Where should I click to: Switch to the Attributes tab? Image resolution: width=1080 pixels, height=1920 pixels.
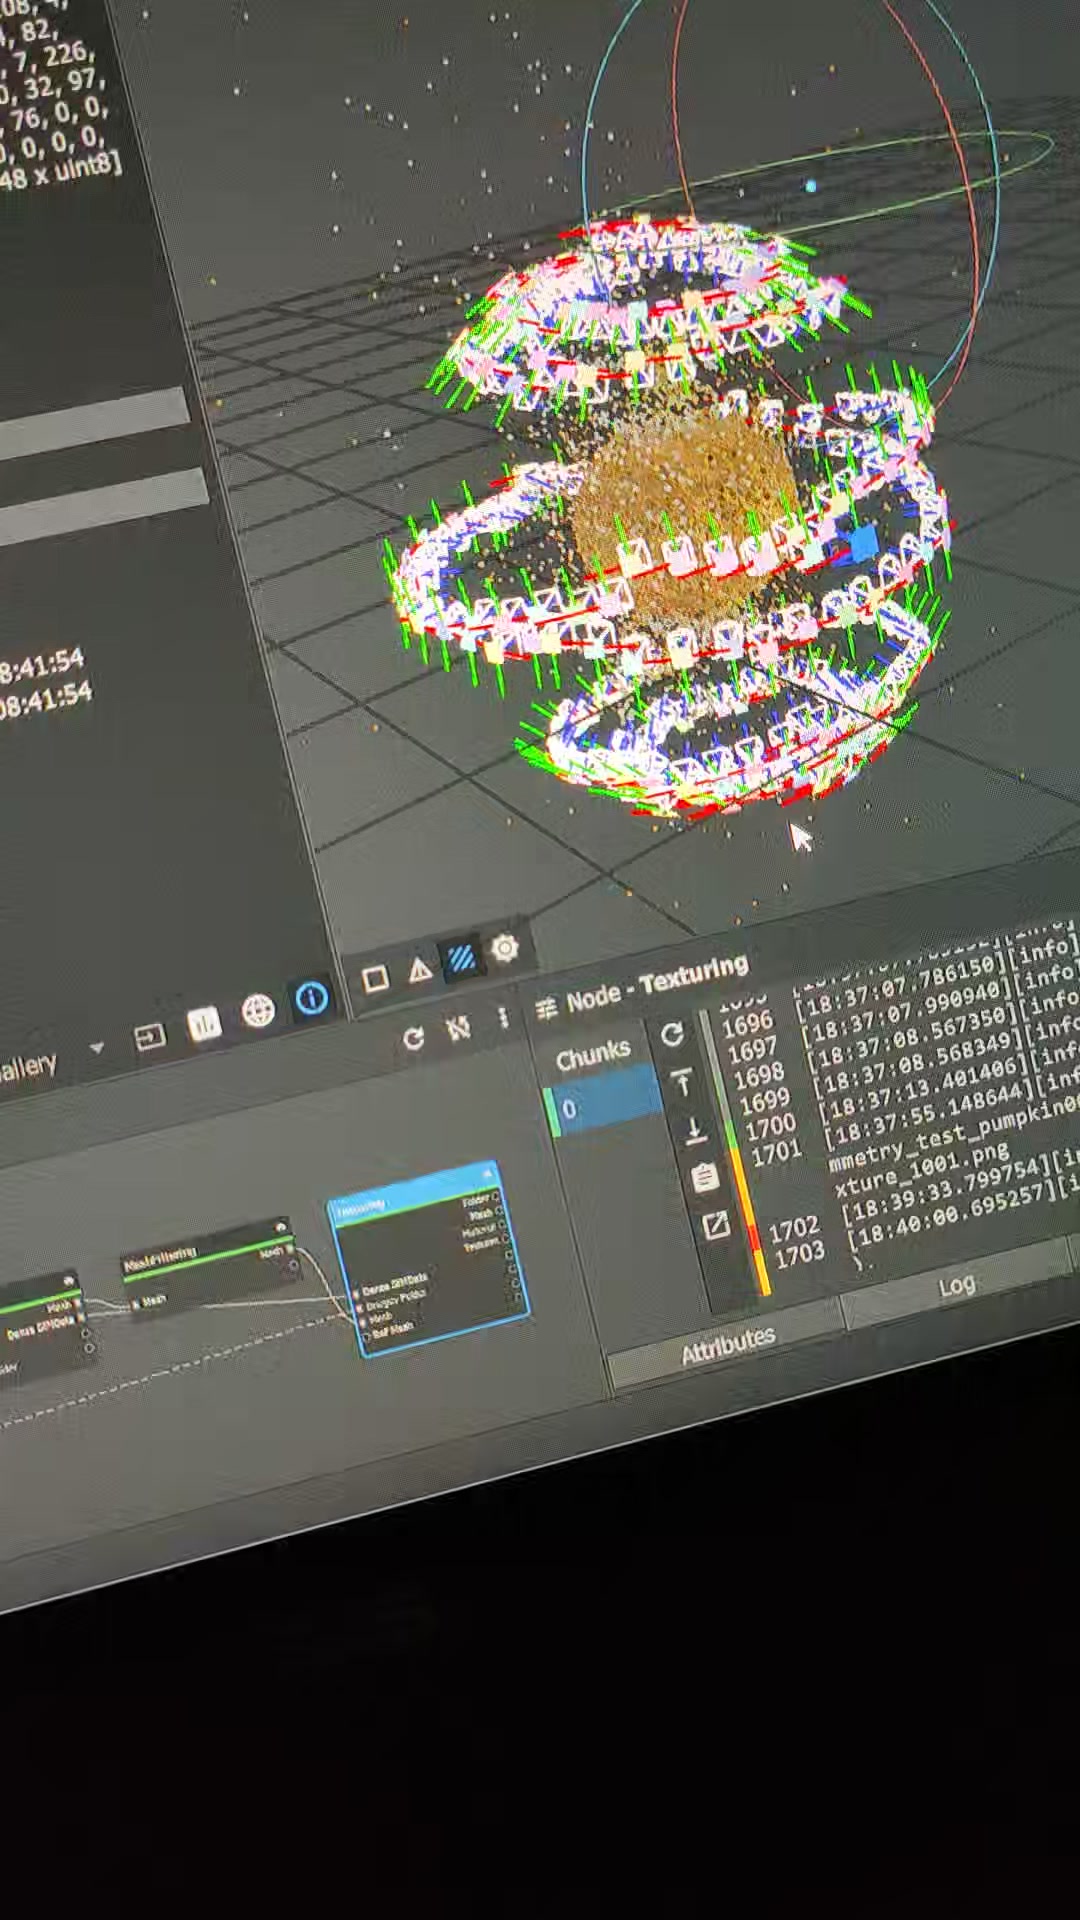727,1347
